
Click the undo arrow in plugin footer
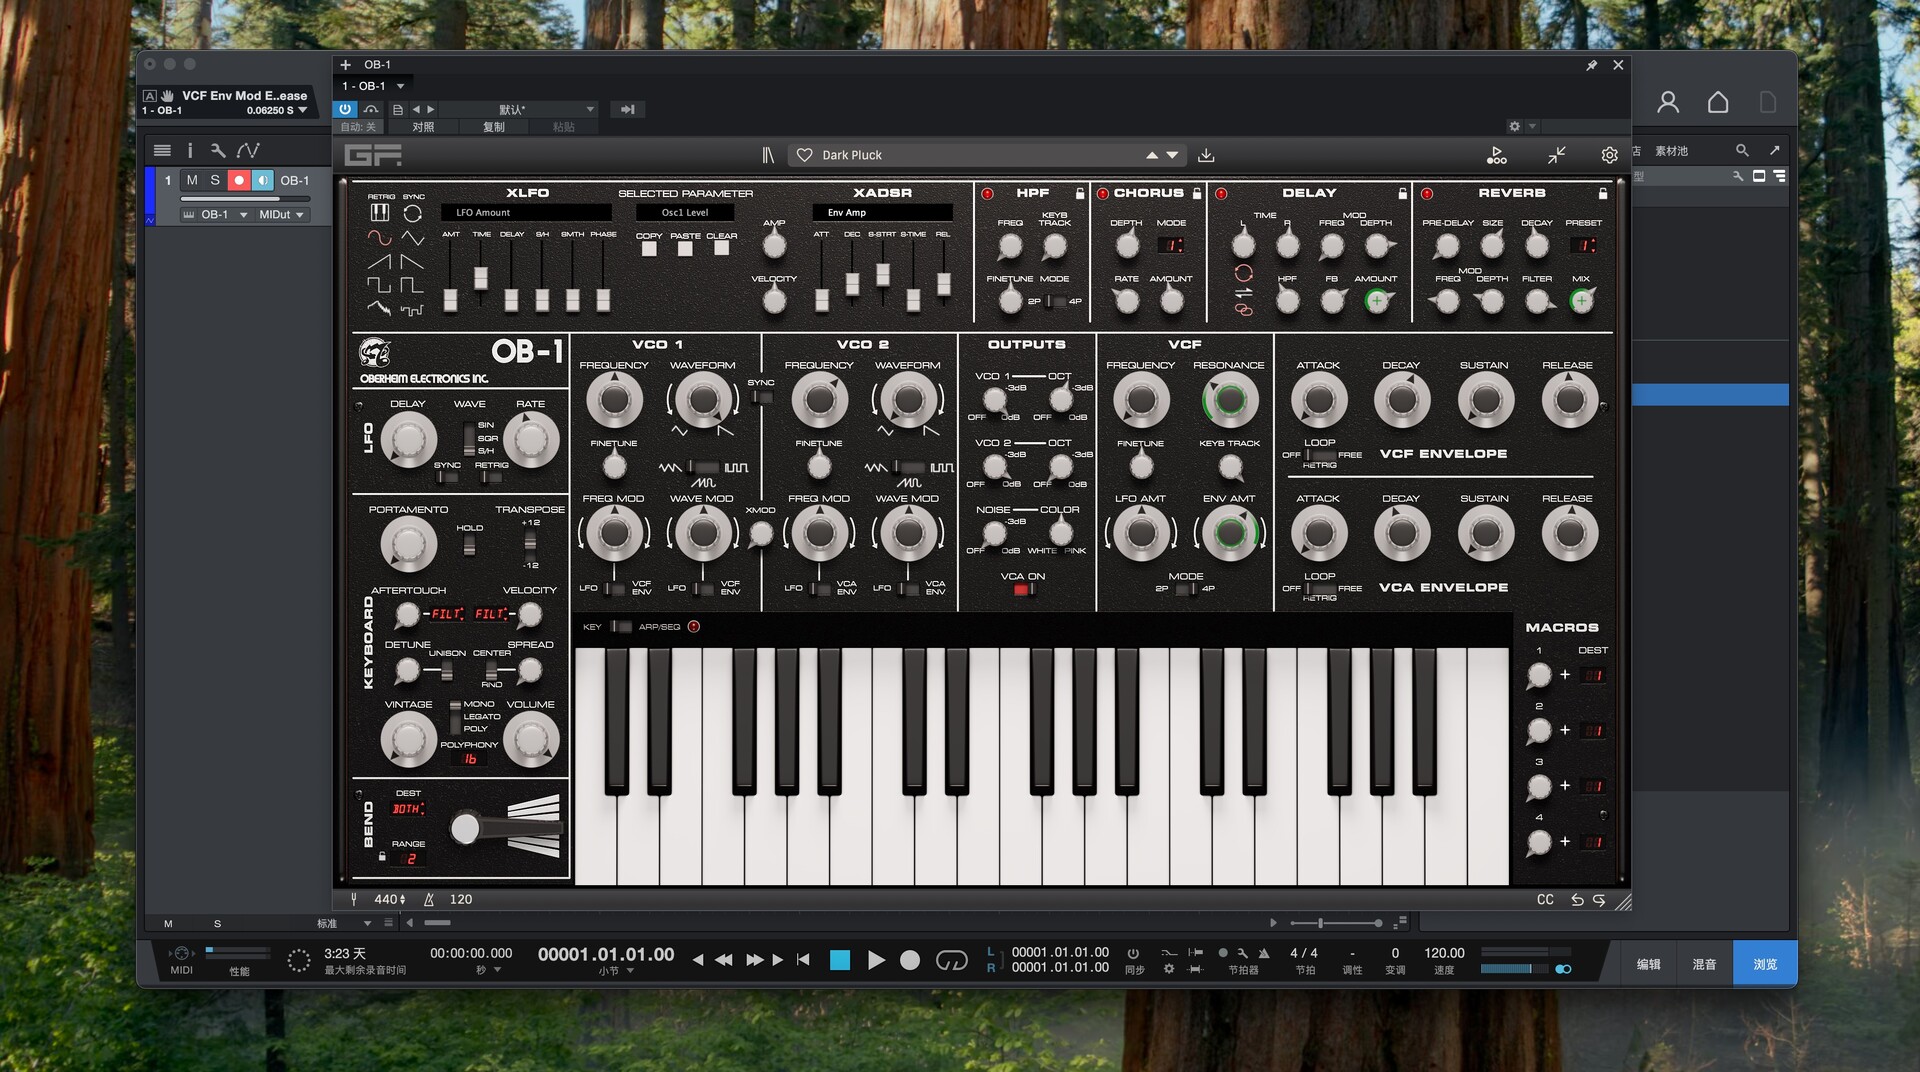1577,900
